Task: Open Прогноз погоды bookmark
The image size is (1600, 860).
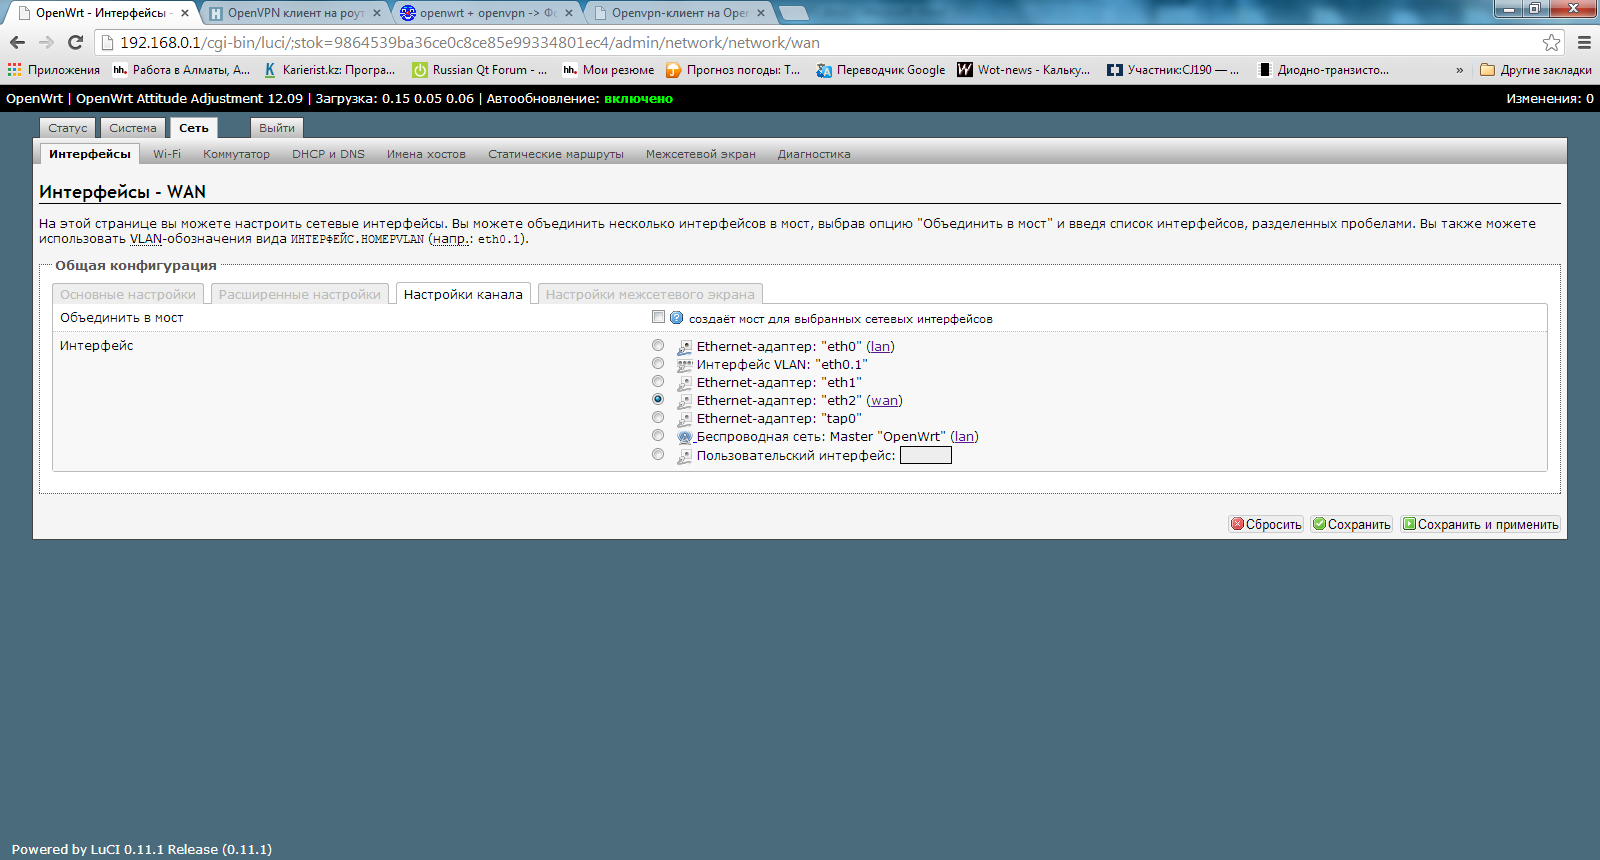Action: tap(733, 70)
